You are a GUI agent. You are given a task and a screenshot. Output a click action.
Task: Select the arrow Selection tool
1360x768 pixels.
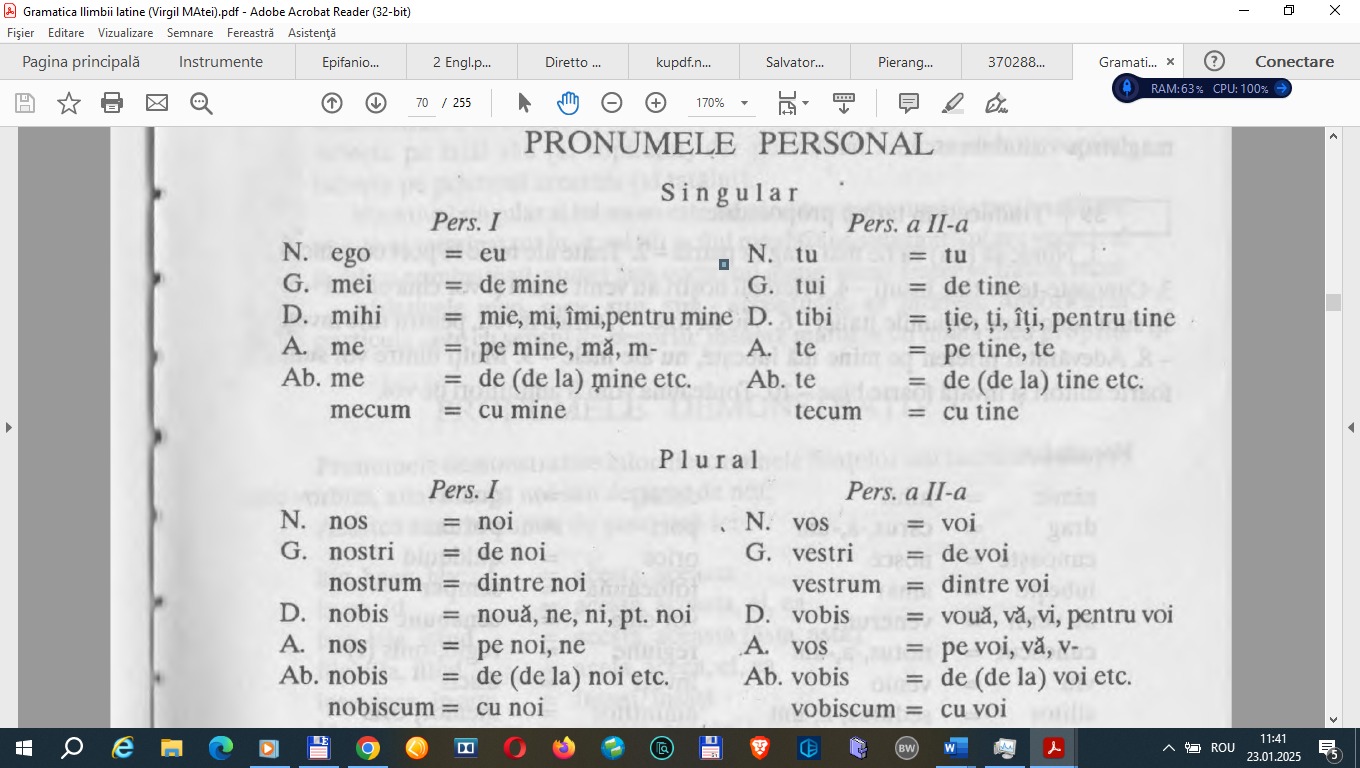tap(524, 103)
